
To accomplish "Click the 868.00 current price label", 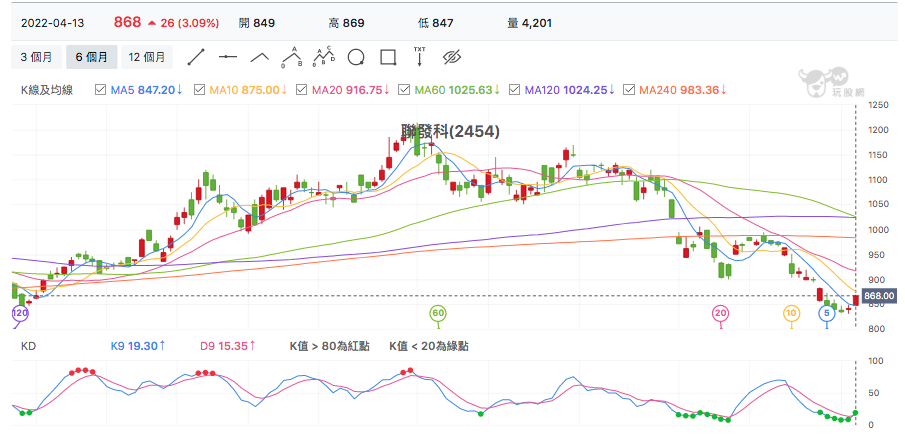I will (x=879, y=296).
